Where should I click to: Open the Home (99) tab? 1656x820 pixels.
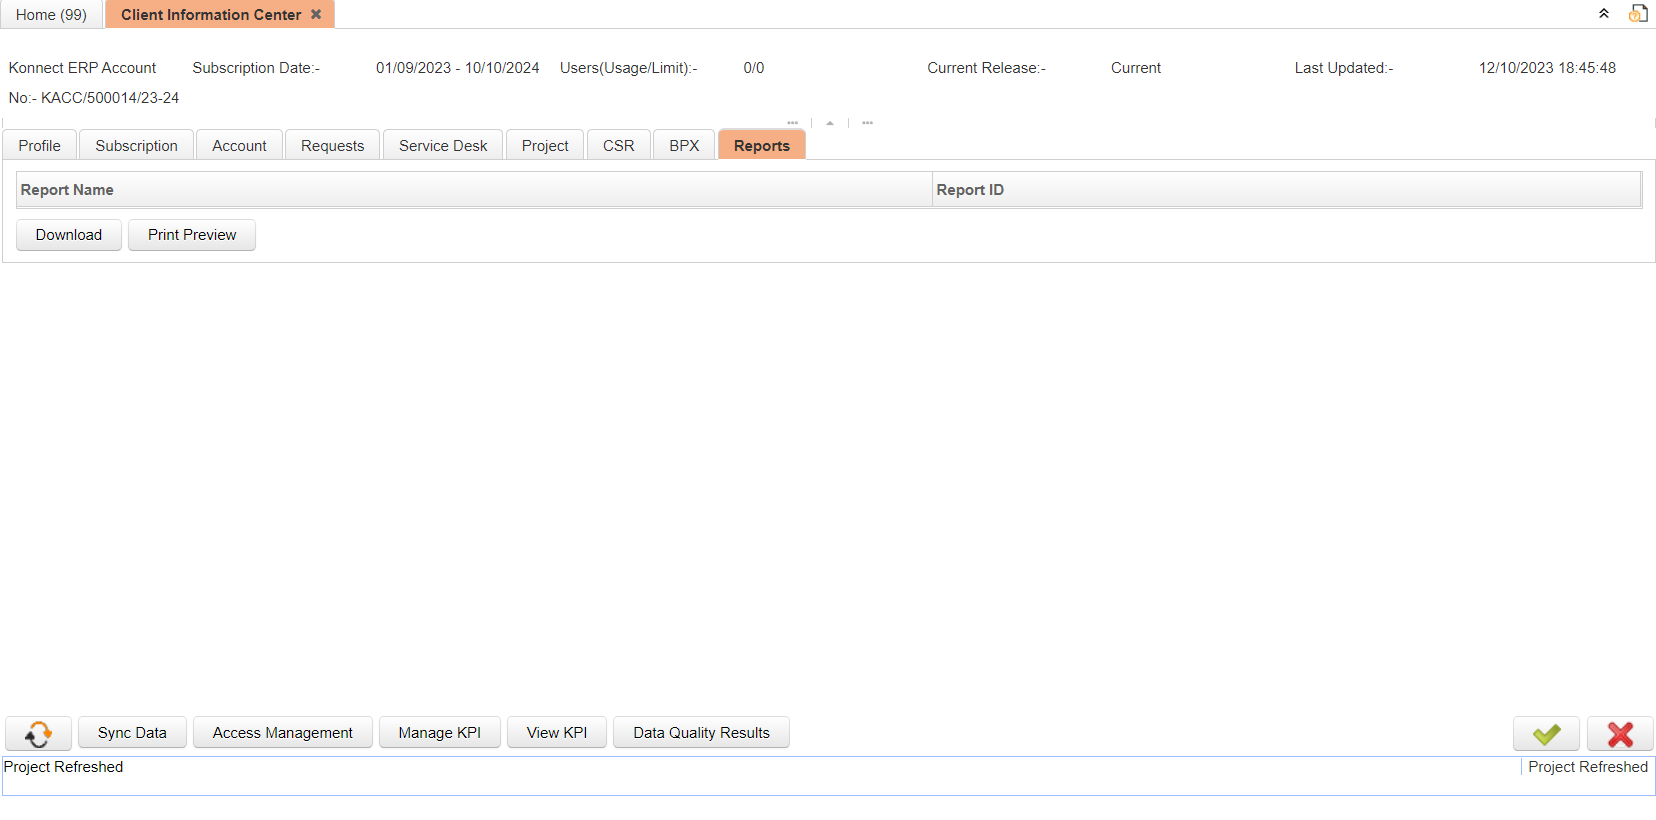pos(51,15)
